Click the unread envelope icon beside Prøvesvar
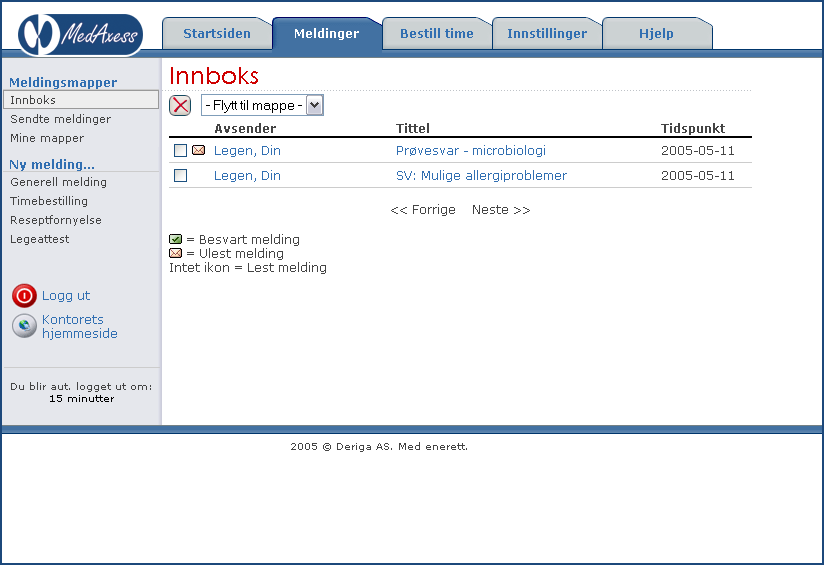Image resolution: width=824 pixels, height=565 pixels. point(198,151)
